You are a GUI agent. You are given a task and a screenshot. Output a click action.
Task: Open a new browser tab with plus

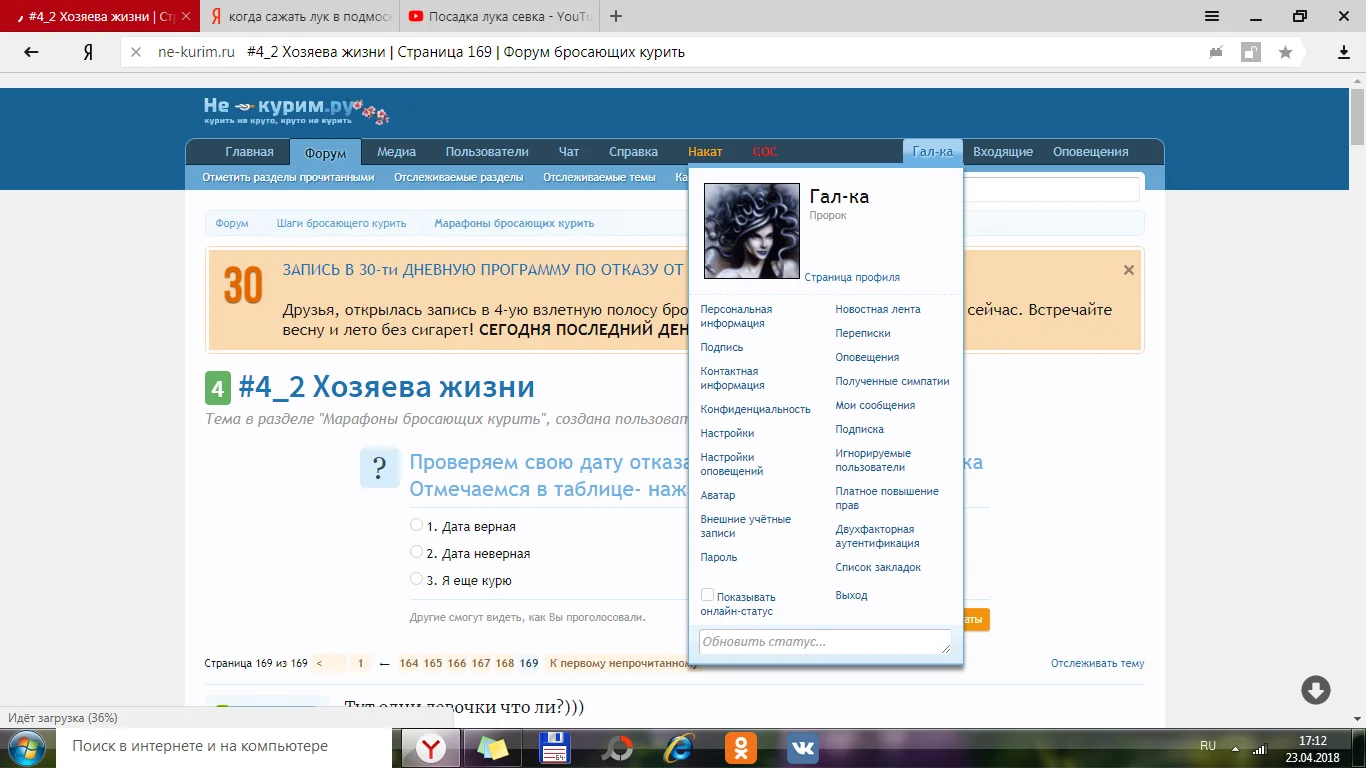pyautogui.click(x=616, y=16)
